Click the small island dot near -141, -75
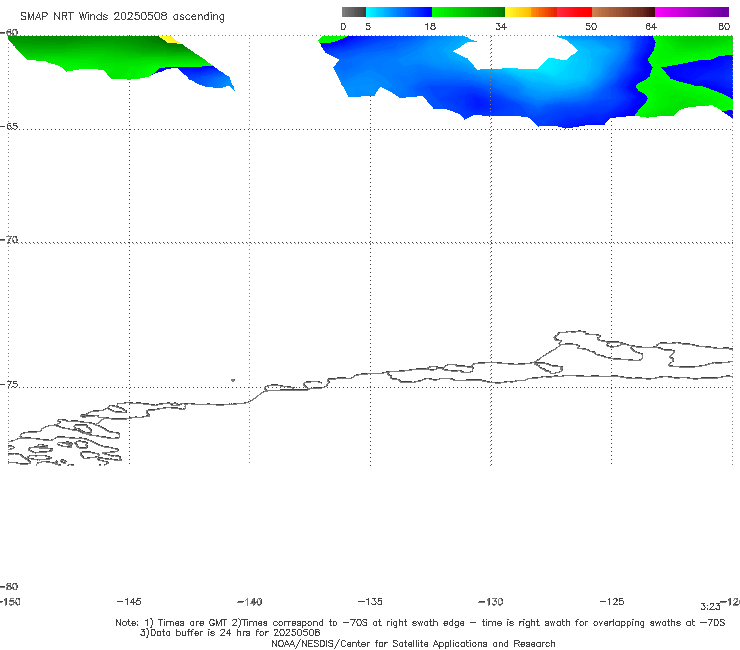740x650 pixels. point(233,380)
